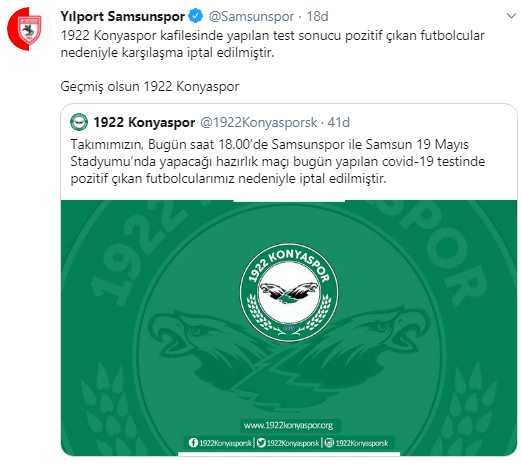The width and height of the screenshot is (522, 465).
Task: Click the Yılport Samsunspor display name
Action: tap(122, 16)
